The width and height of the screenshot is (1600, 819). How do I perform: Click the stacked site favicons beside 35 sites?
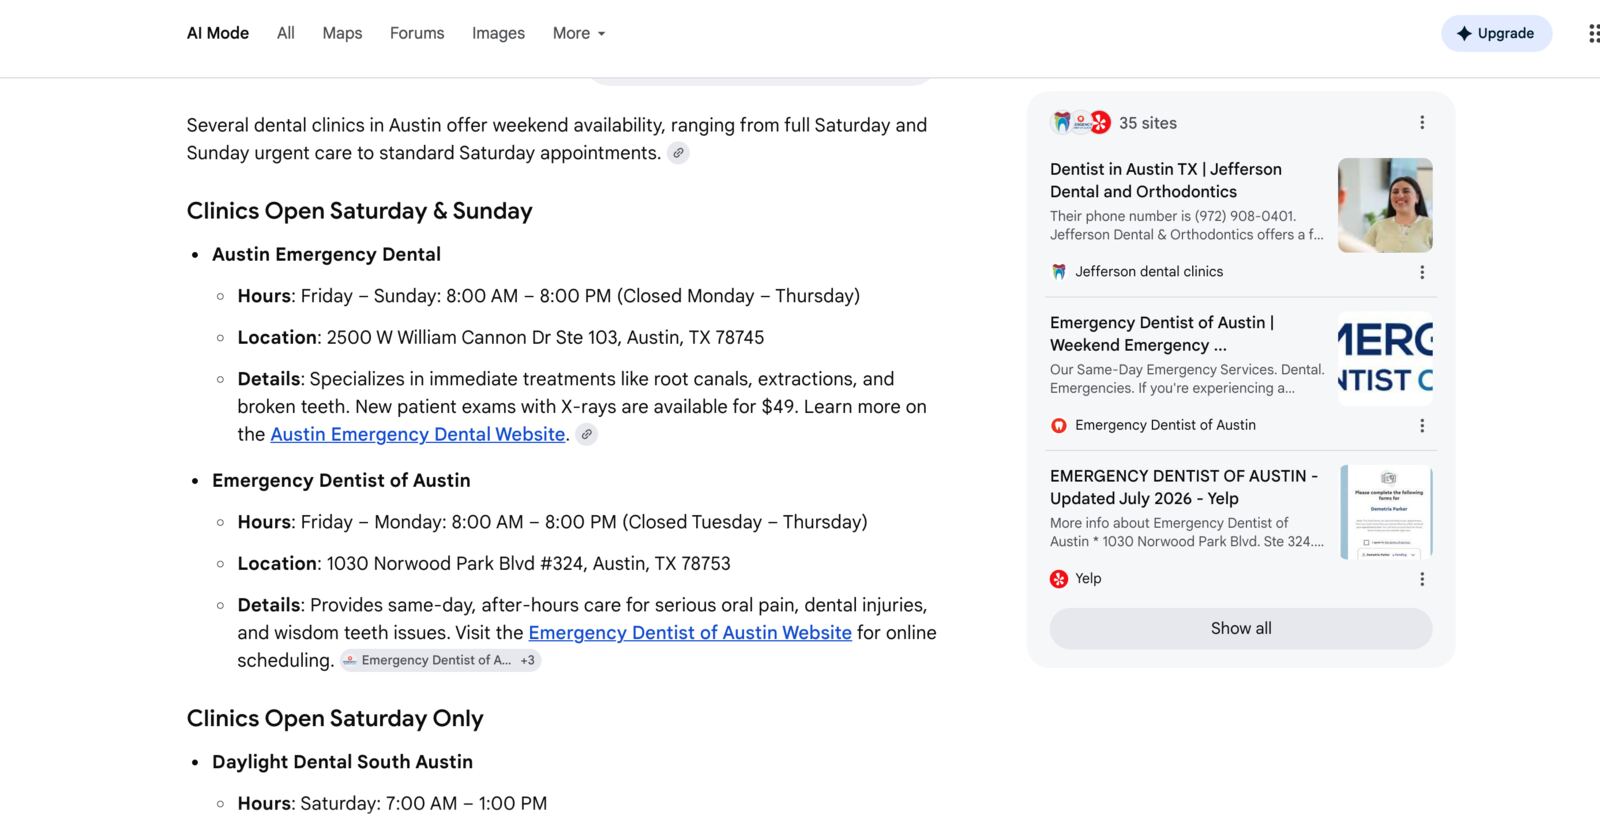pyautogui.click(x=1081, y=123)
